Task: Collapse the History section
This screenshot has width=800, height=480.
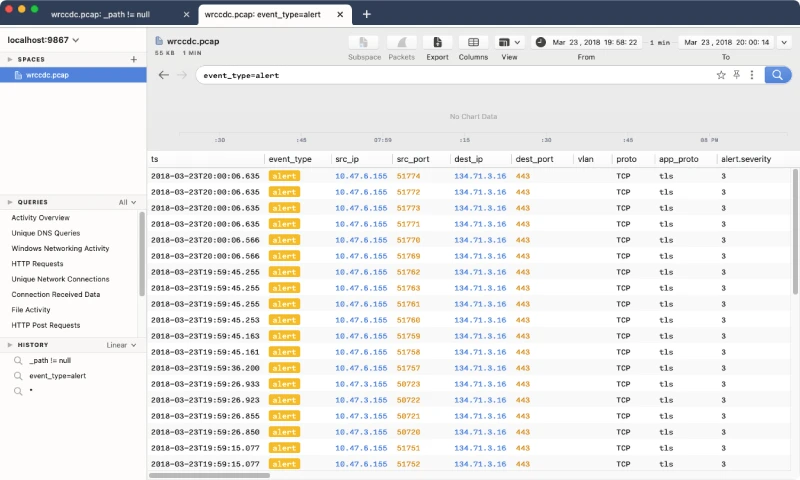Action: [x=10, y=345]
